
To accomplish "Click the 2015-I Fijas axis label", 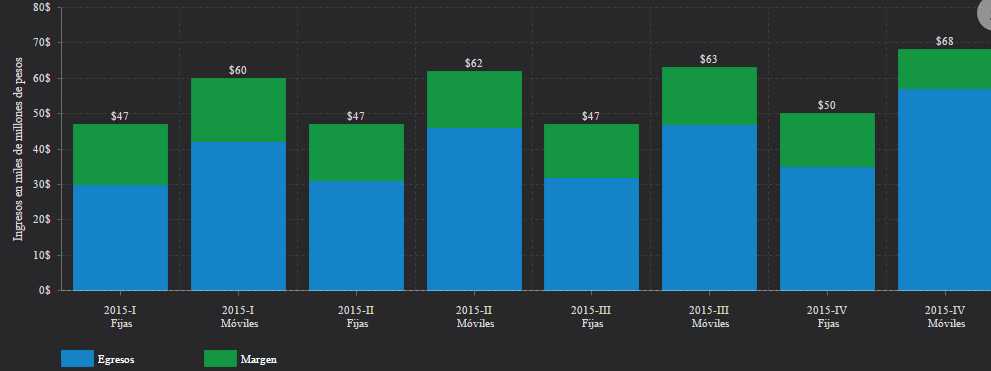I will (x=120, y=317).
